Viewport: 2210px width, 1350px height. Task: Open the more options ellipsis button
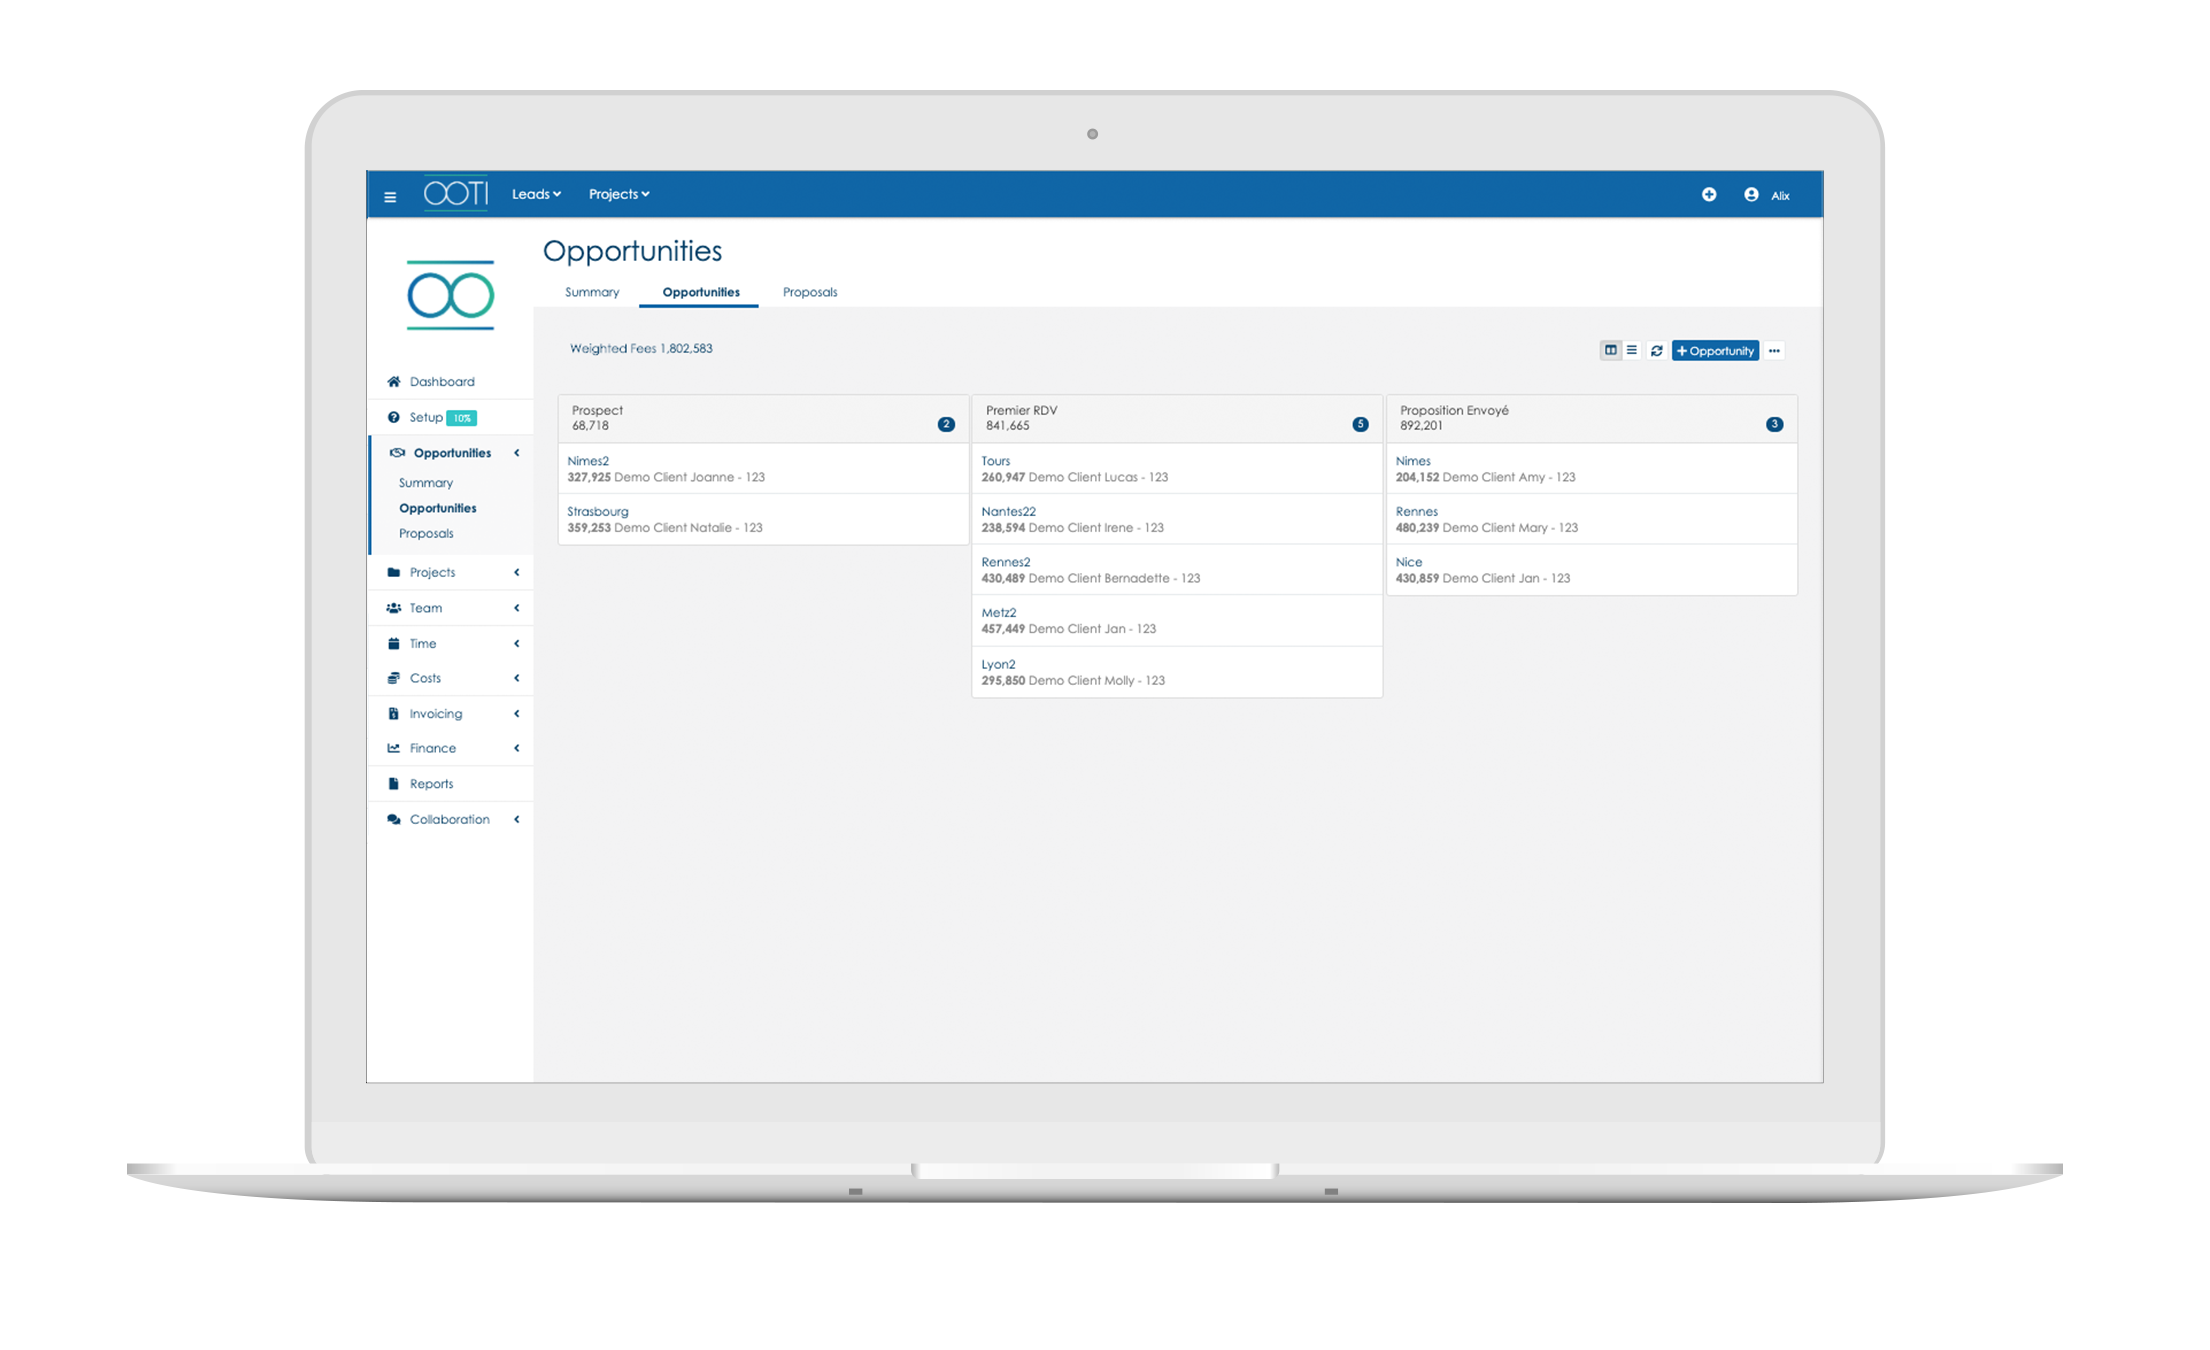pos(1774,350)
